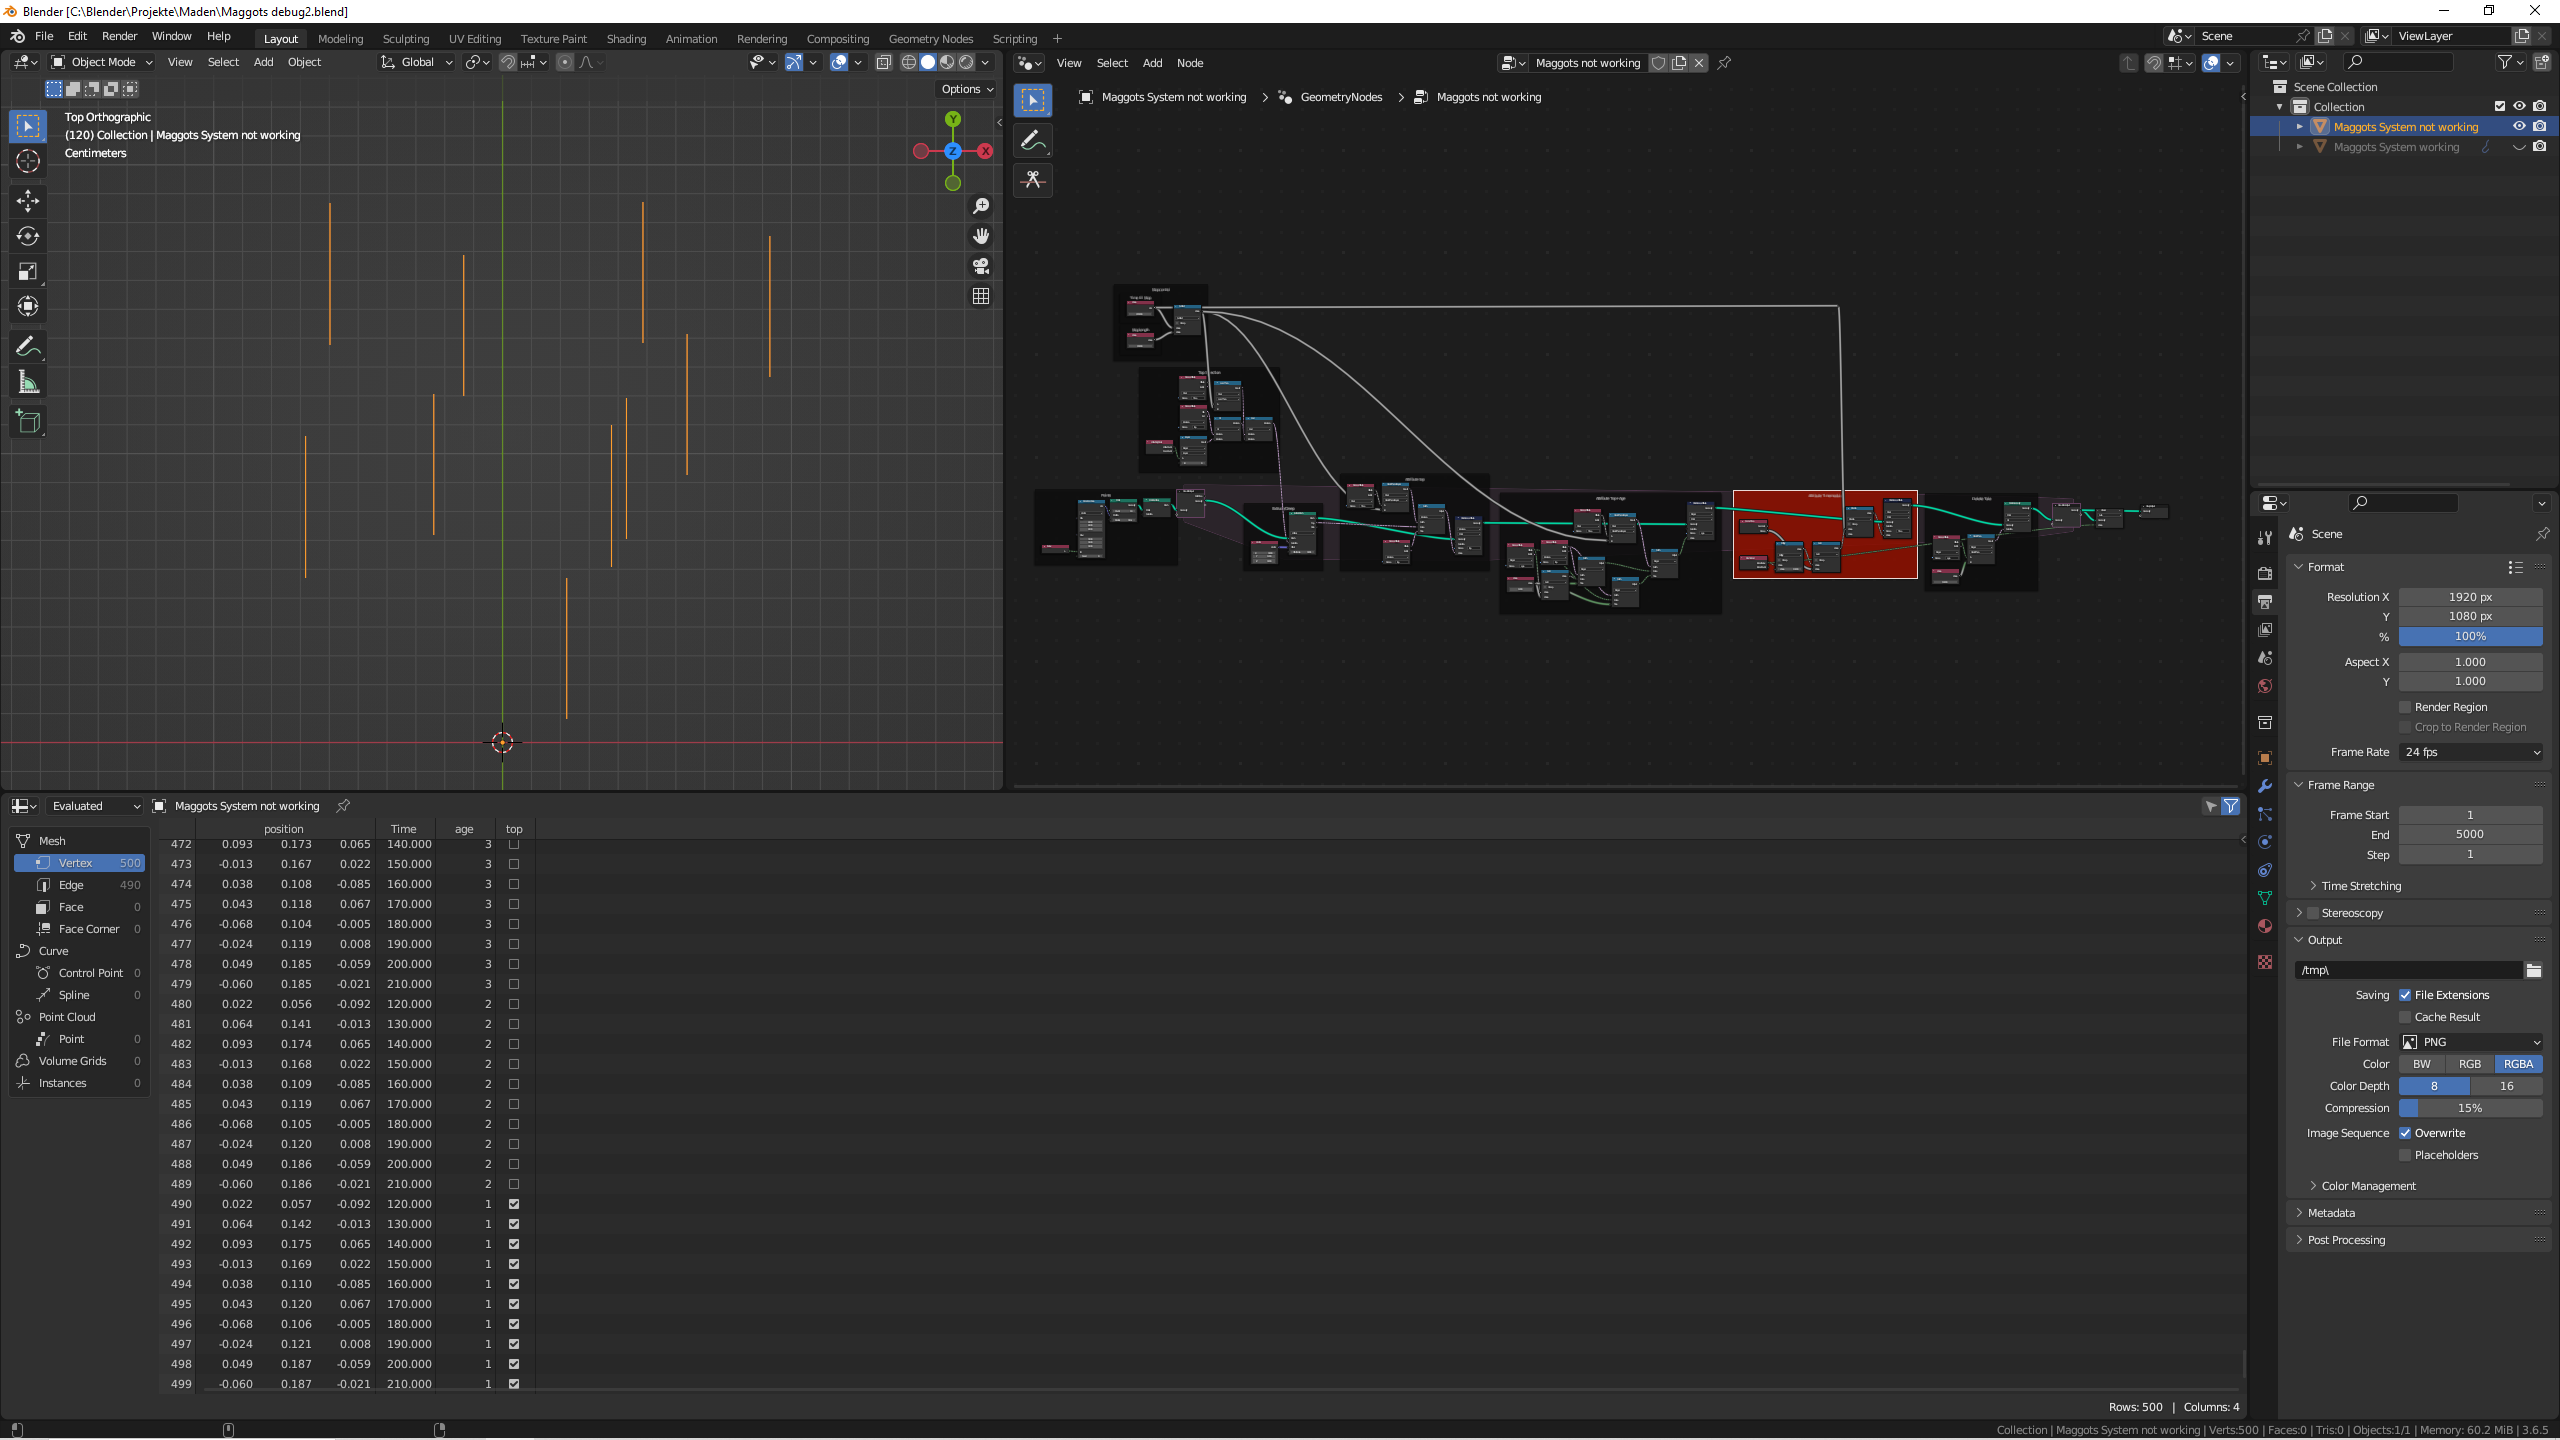Toggle the 'top' checkbox in row 490
Screen dimensions: 2560x1440
tap(514, 1204)
